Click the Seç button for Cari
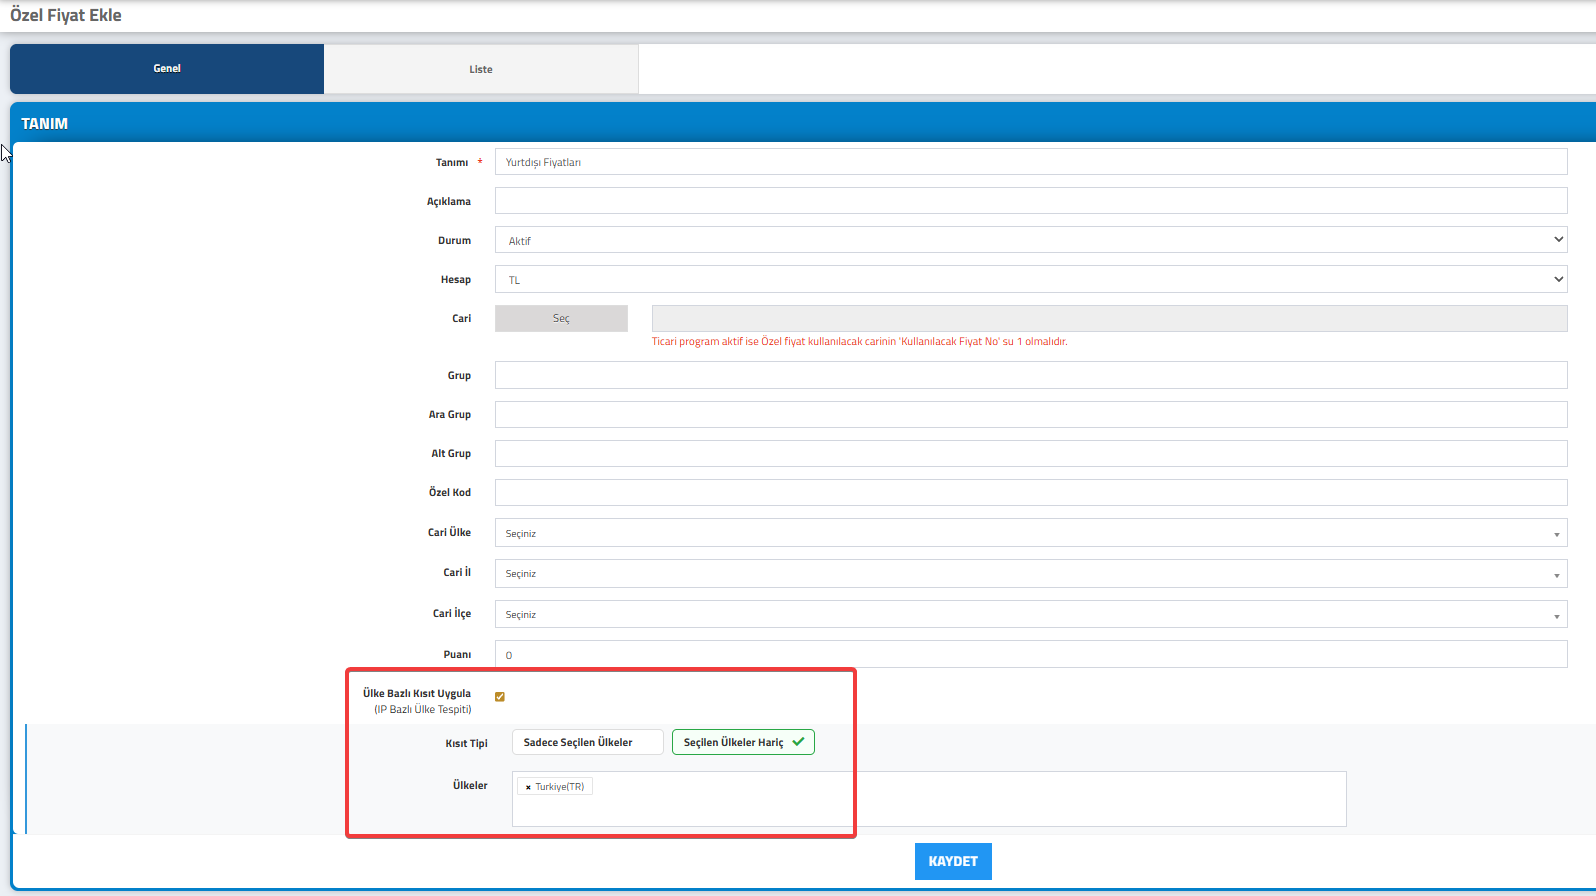This screenshot has width=1596, height=896. click(561, 318)
